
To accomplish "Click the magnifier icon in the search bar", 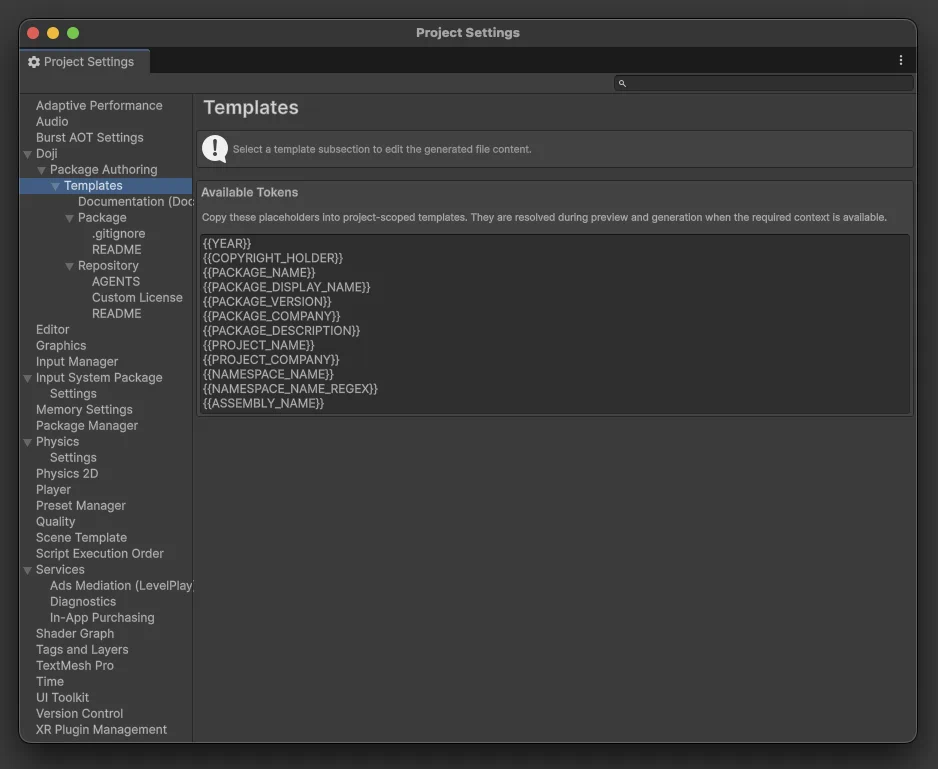I will 622,83.
